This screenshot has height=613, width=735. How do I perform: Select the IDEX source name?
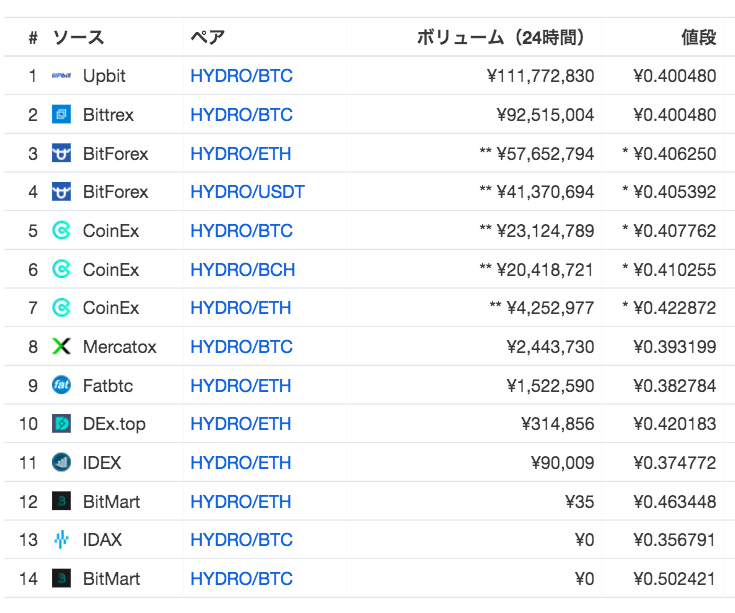(102, 463)
